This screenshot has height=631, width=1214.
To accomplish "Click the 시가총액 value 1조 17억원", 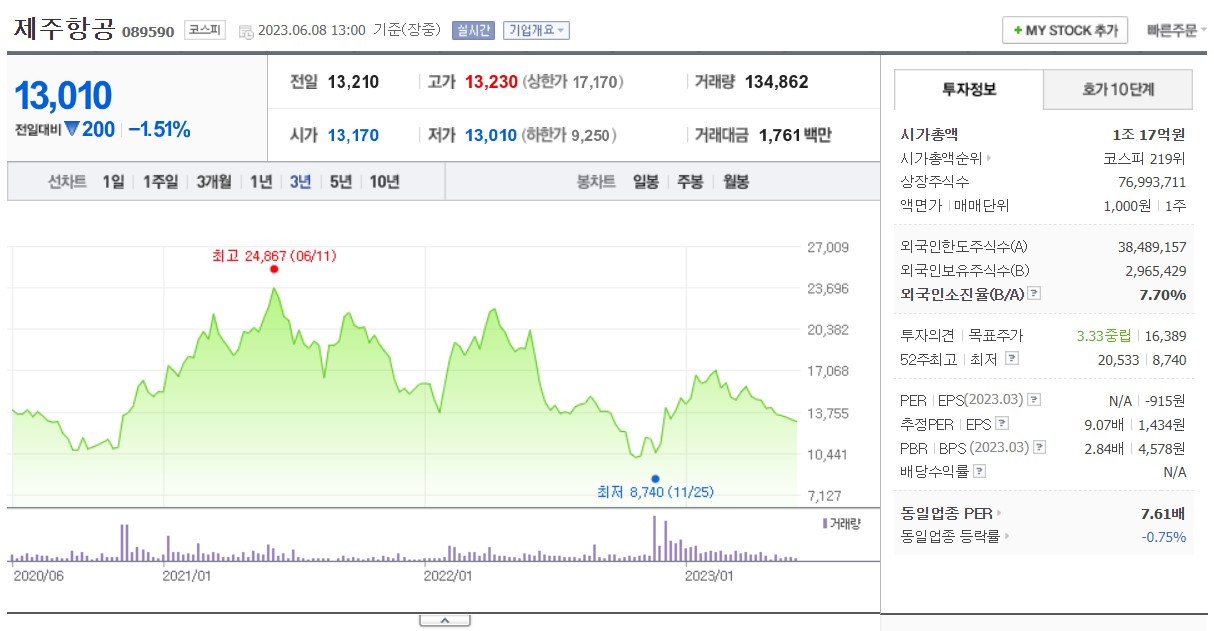I will click(x=1148, y=134).
